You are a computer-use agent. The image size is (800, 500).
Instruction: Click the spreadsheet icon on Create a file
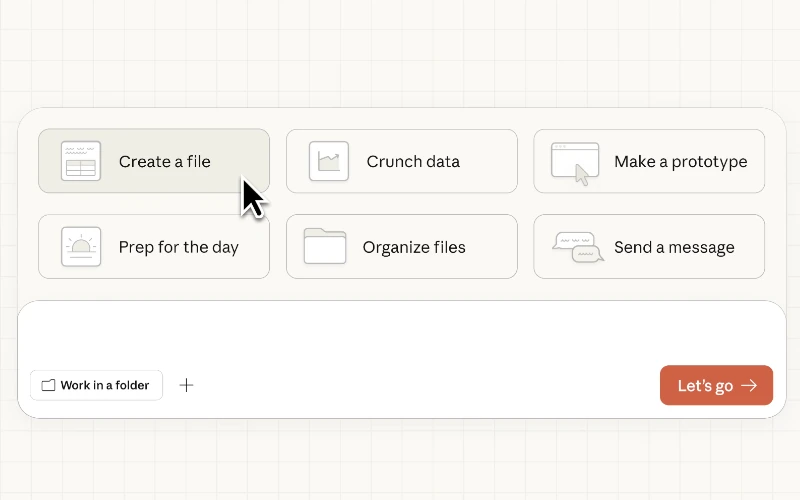(81, 161)
